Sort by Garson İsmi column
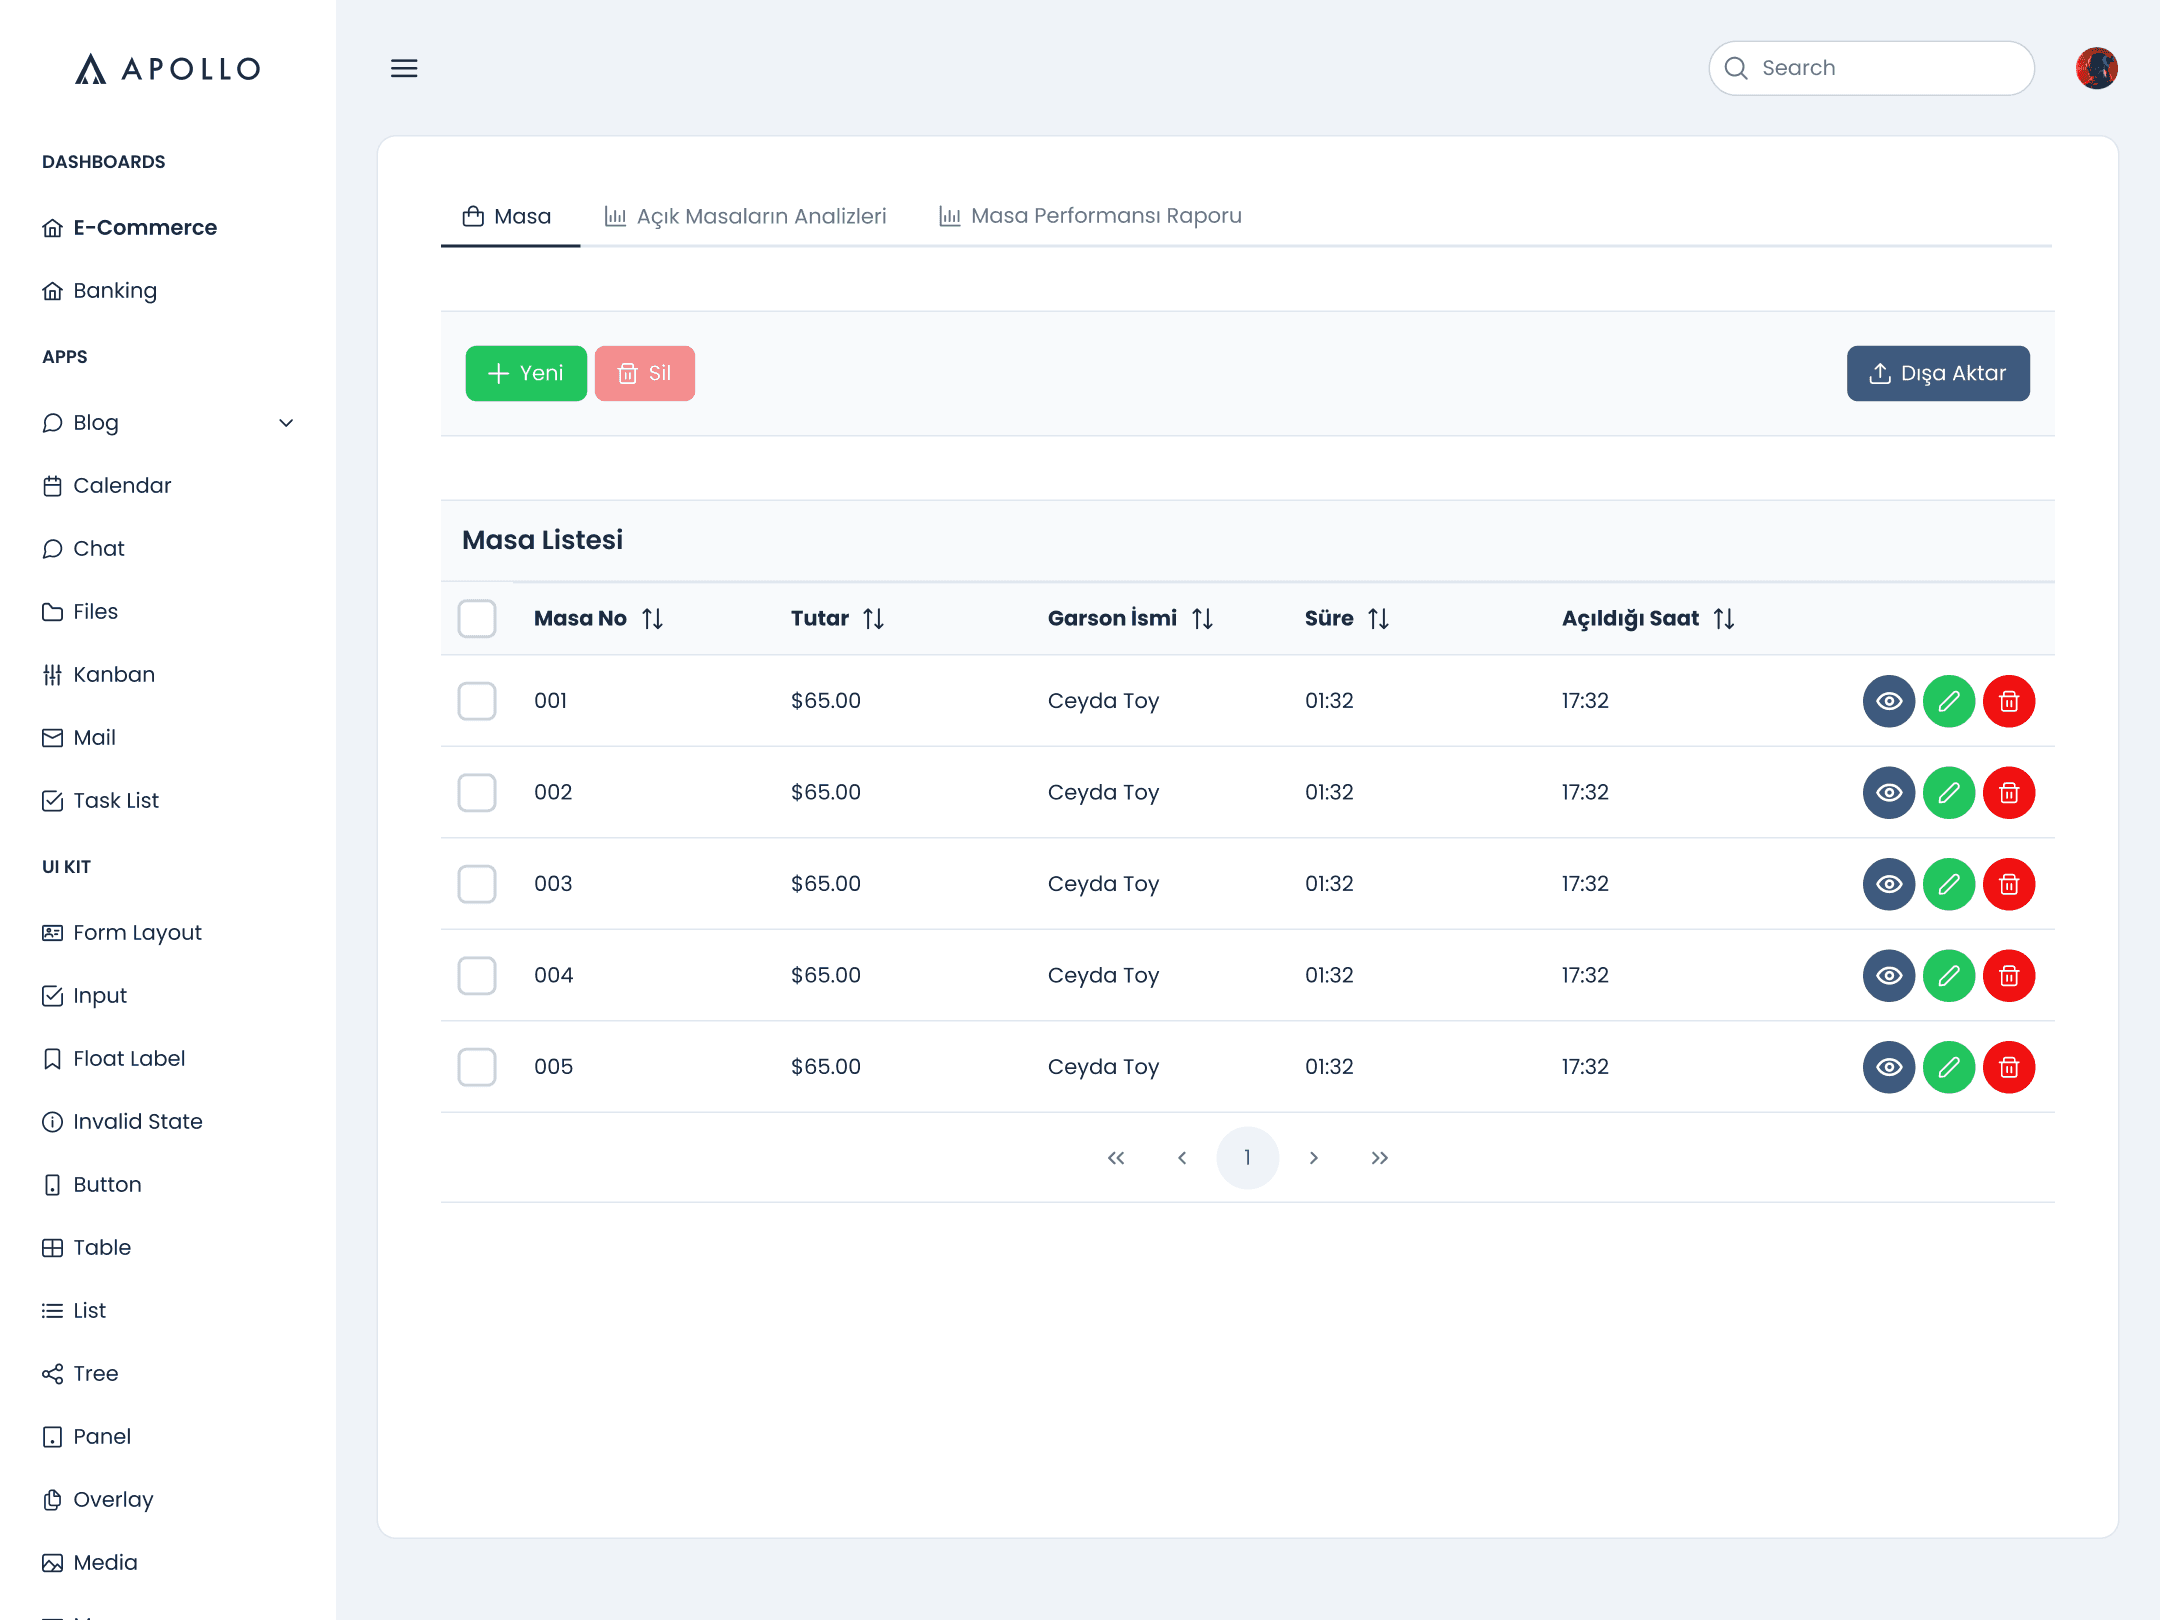The image size is (2160, 1620). [x=1203, y=619]
